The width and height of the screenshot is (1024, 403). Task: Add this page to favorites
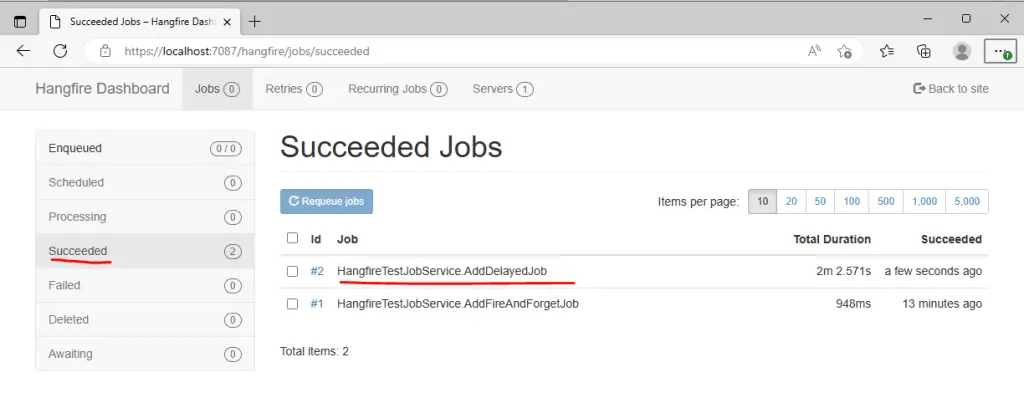844,51
